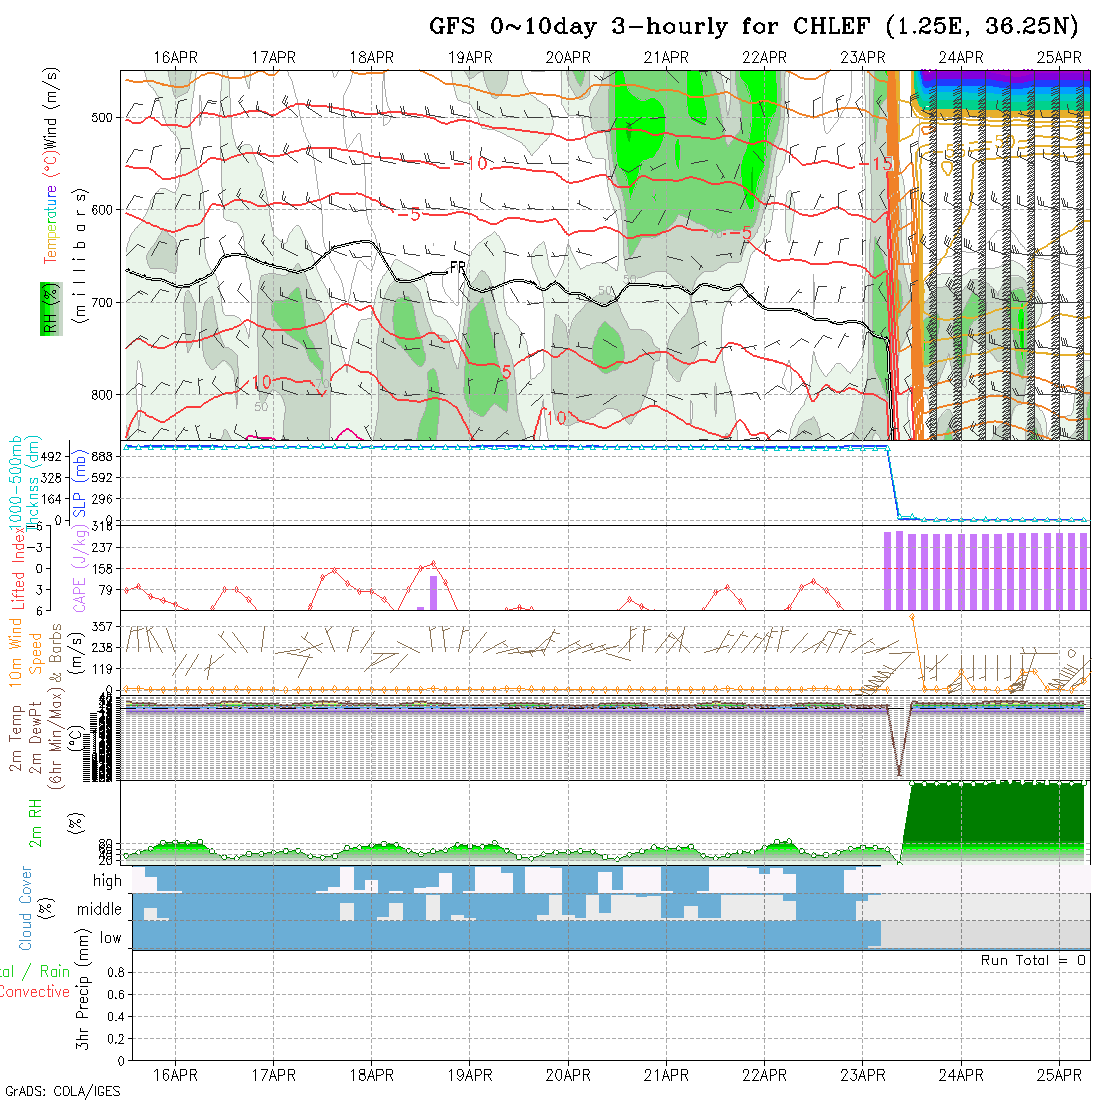Click the CAPE (J/kg) axis label
The image size is (1100, 1100).
point(80,570)
